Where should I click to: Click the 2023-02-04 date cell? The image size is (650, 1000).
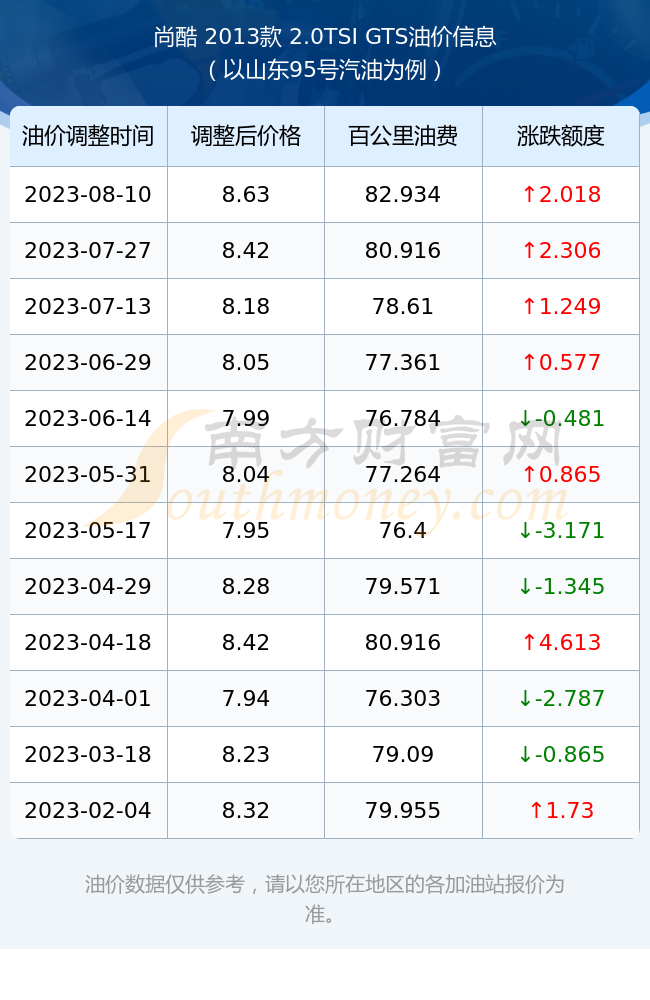coord(88,811)
